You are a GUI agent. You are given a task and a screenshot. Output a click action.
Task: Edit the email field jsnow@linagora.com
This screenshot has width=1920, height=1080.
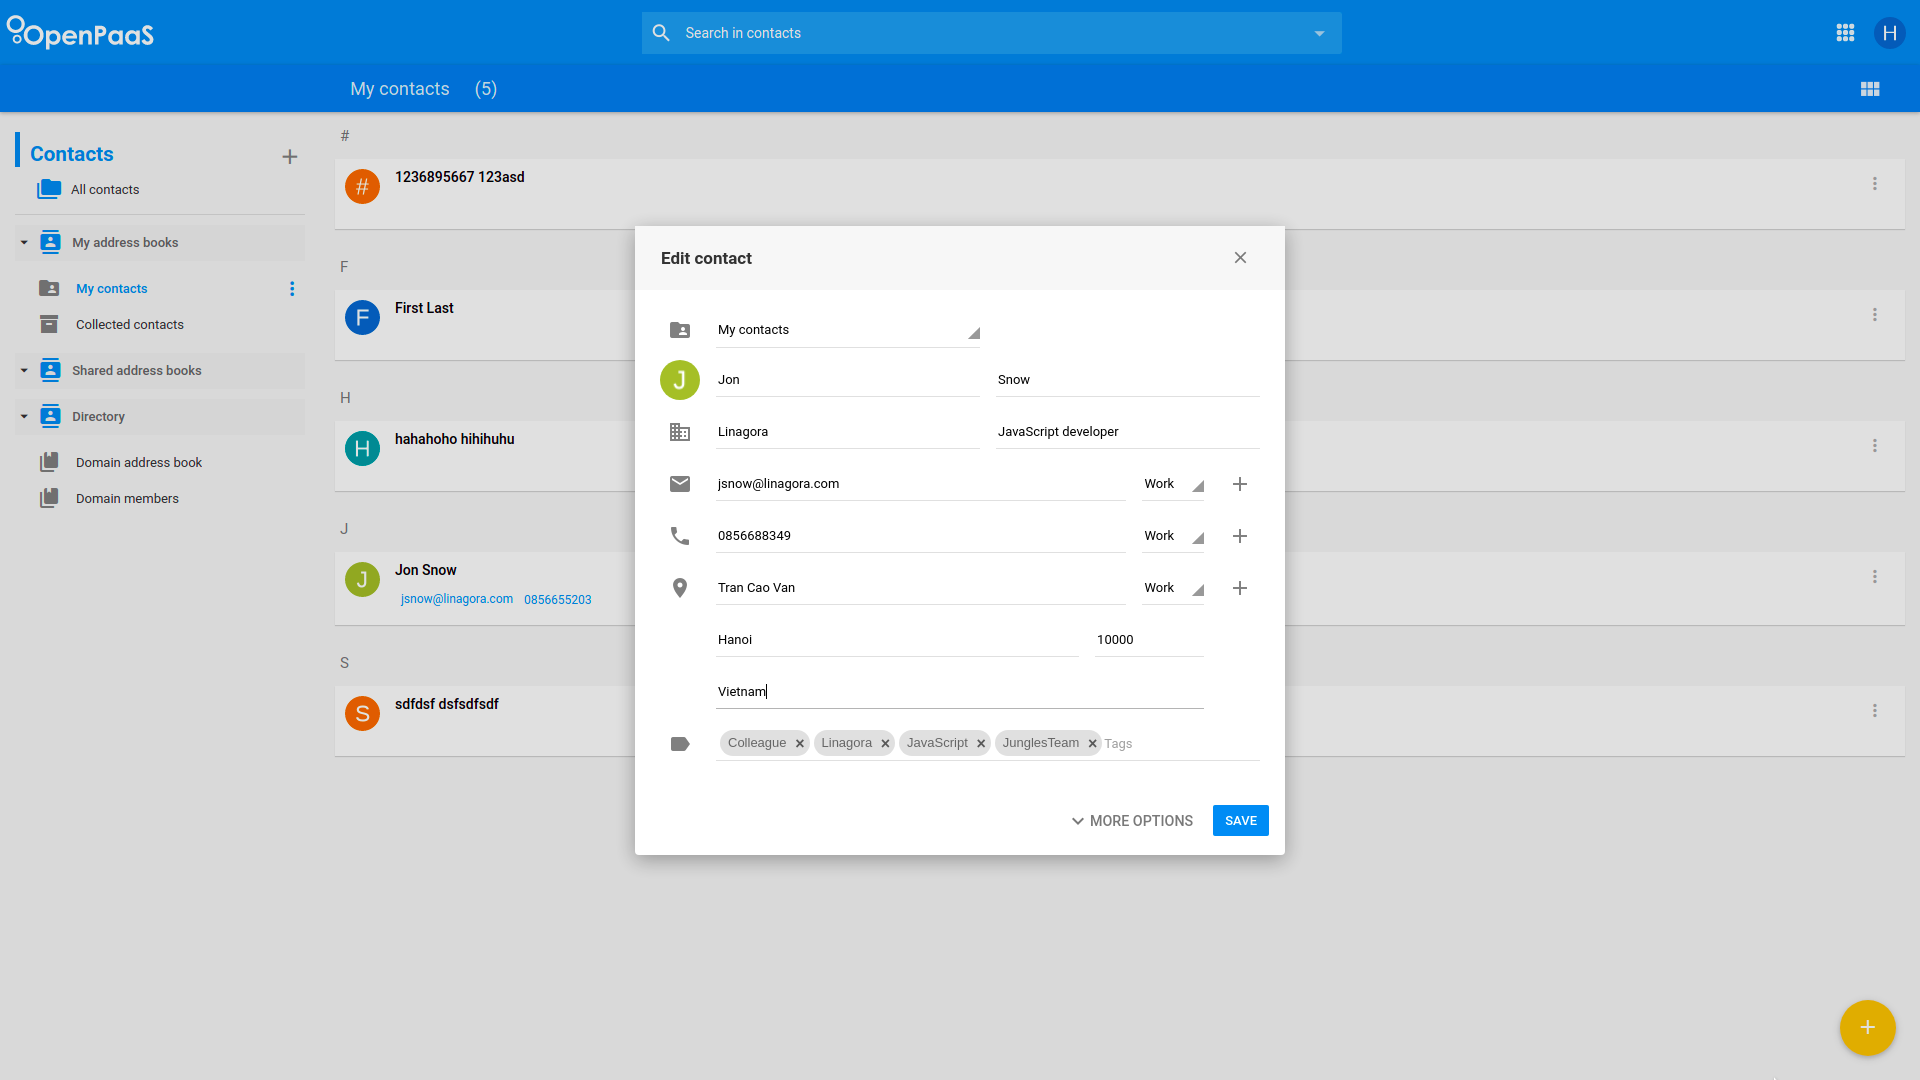click(x=921, y=484)
